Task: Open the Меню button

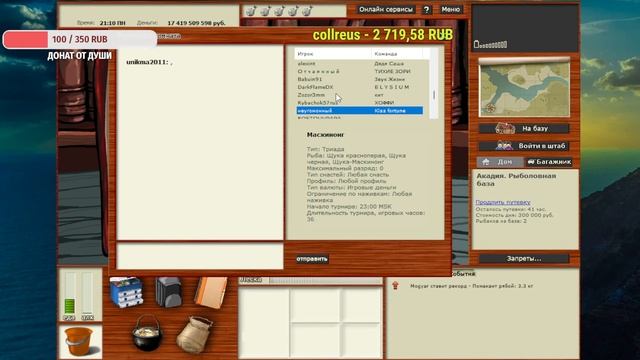Action: coord(451,9)
